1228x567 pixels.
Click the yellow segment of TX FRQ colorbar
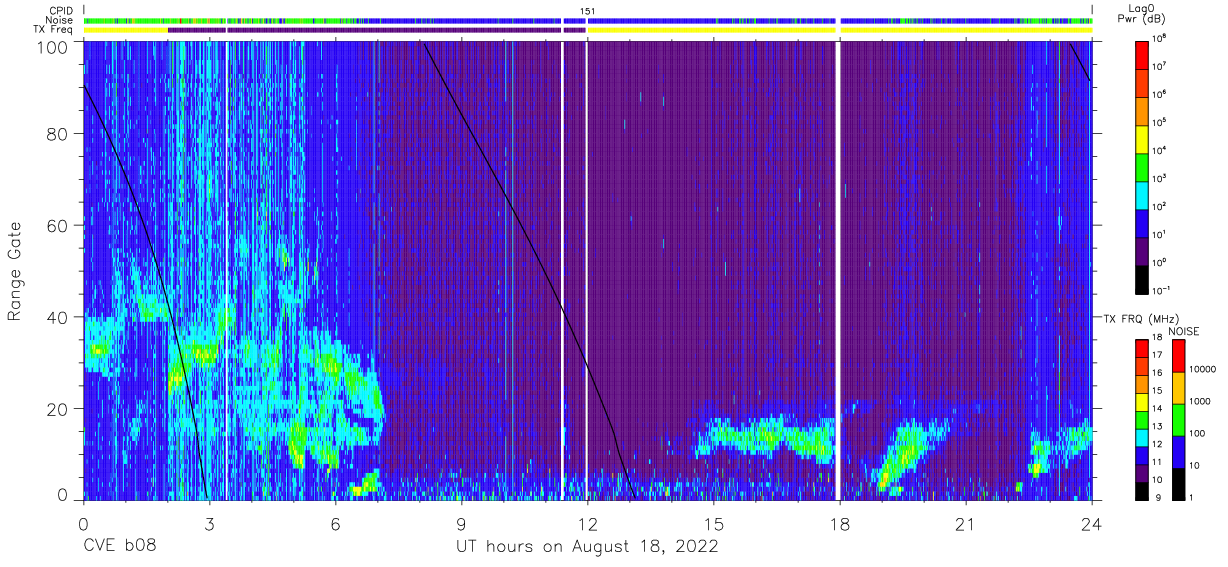[1142, 401]
